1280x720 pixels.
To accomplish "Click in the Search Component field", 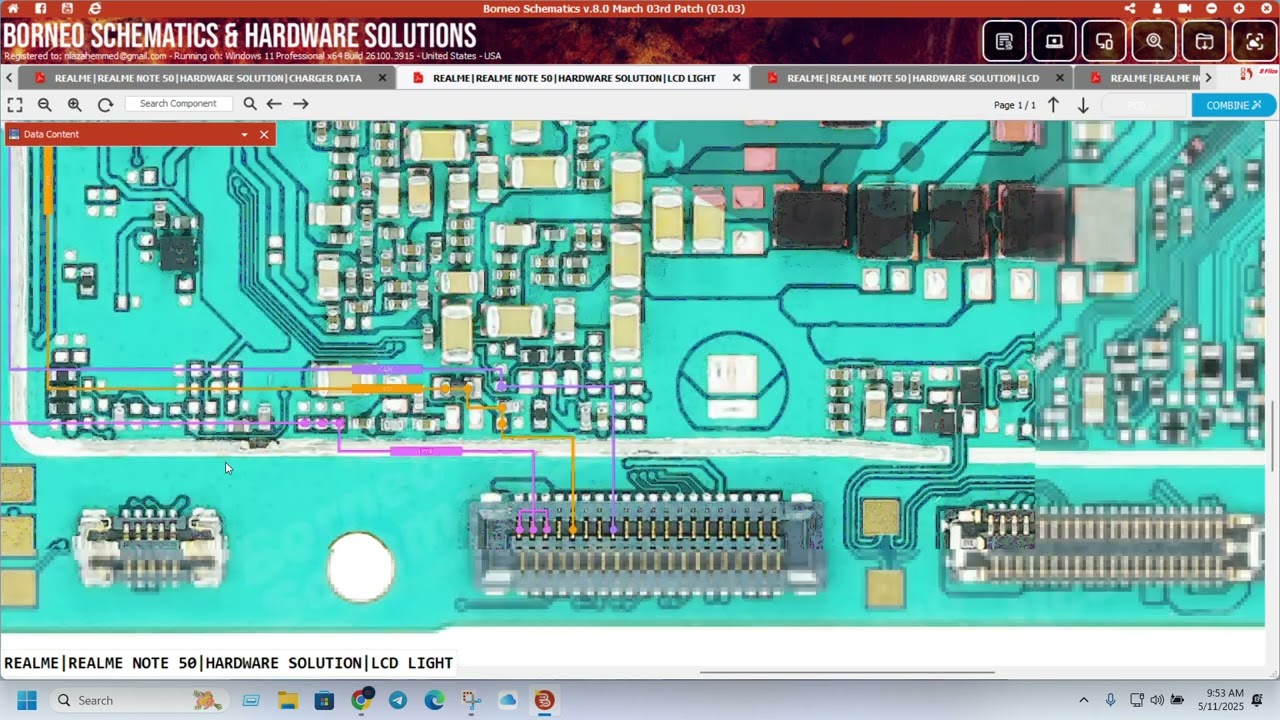I will (178, 104).
